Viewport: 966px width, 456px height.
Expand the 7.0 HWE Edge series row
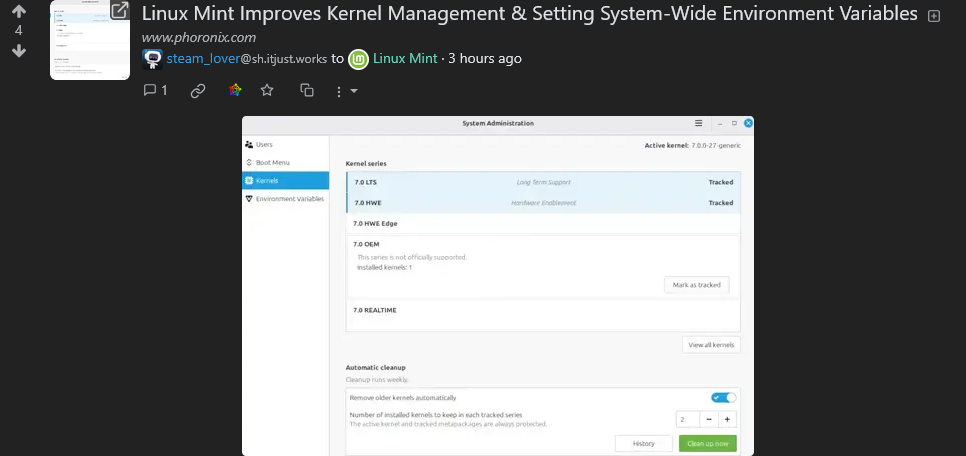click(543, 224)
